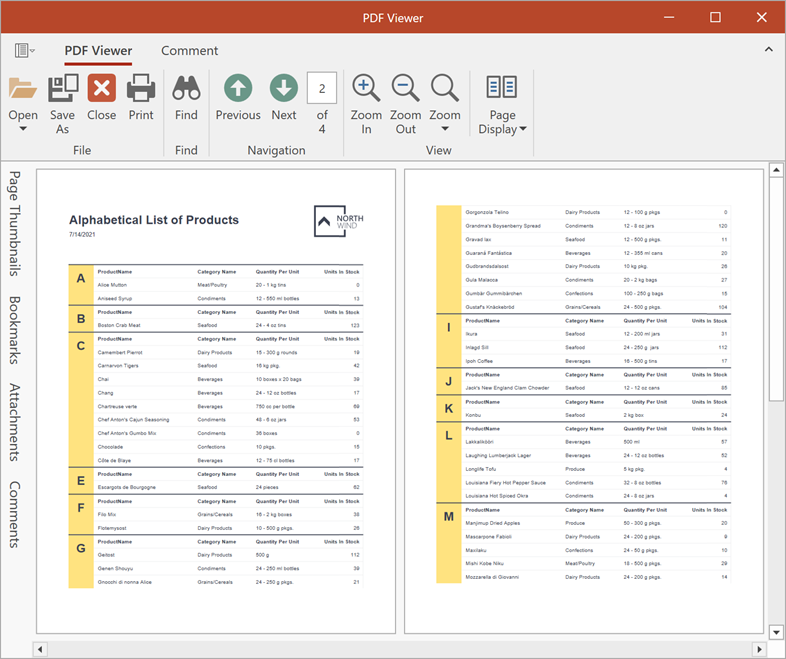
Task: Click the Mozzarella di Giovanni entry
Action: pyautogui.click(x=492, y=577)
